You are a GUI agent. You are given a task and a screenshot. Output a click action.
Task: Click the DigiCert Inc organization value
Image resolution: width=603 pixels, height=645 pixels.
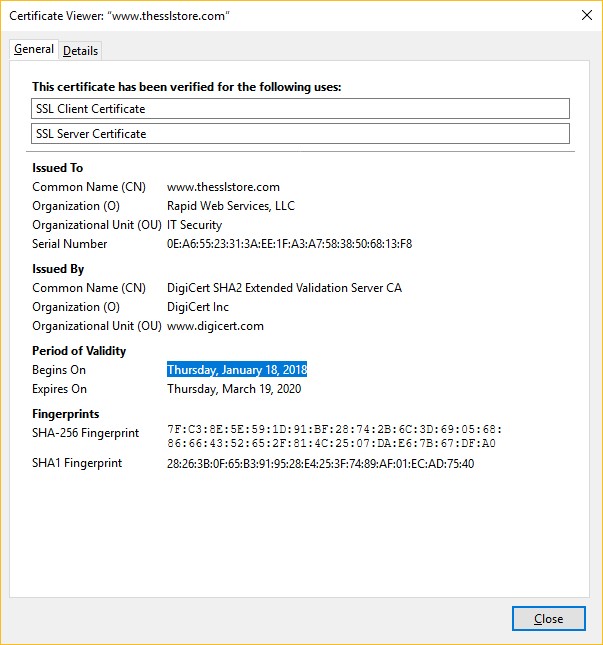(x=197, y=307)
